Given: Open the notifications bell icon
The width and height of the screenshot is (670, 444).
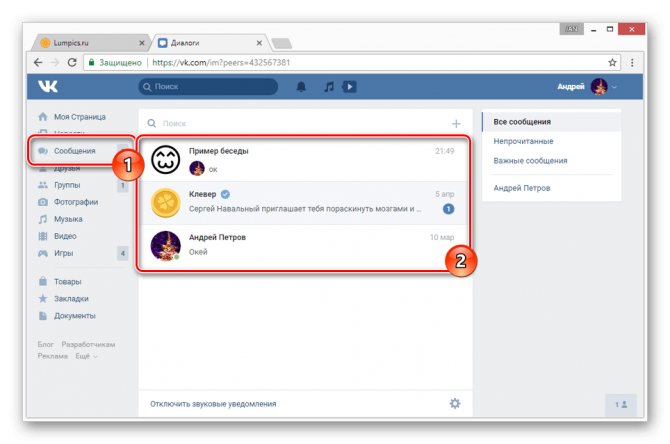Looking at the screenshot, I should click(x=301, y=87).
